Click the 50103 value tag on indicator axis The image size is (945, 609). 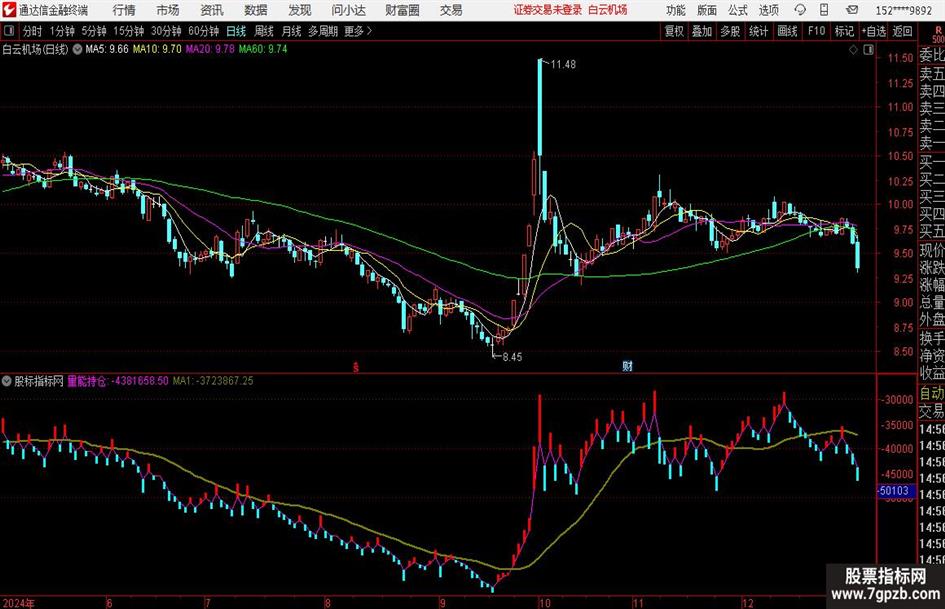click(895, 491)
